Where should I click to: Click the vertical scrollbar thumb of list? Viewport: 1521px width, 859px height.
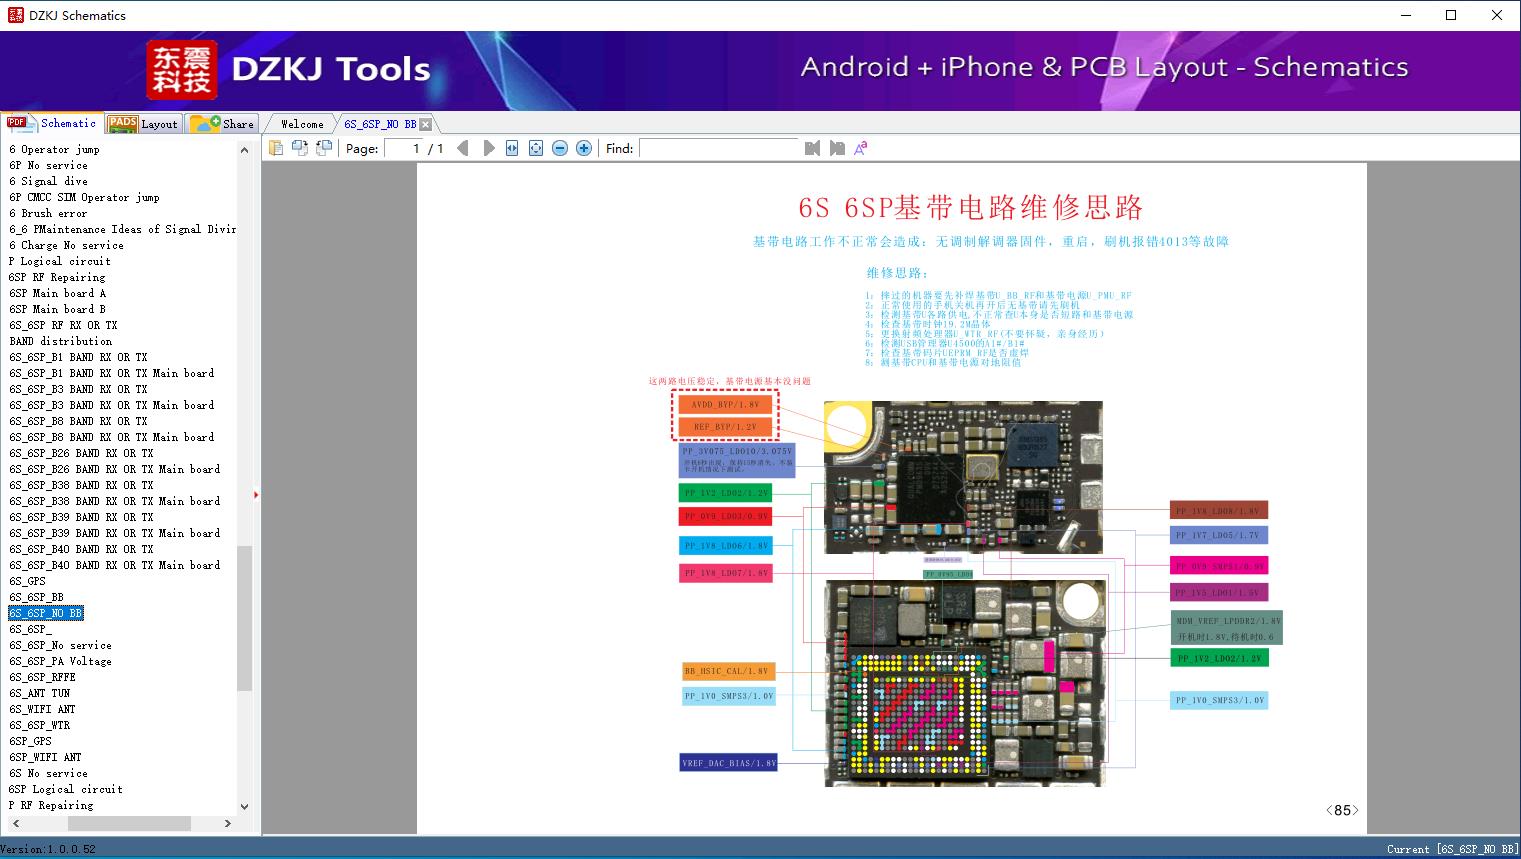click(244, 618)
